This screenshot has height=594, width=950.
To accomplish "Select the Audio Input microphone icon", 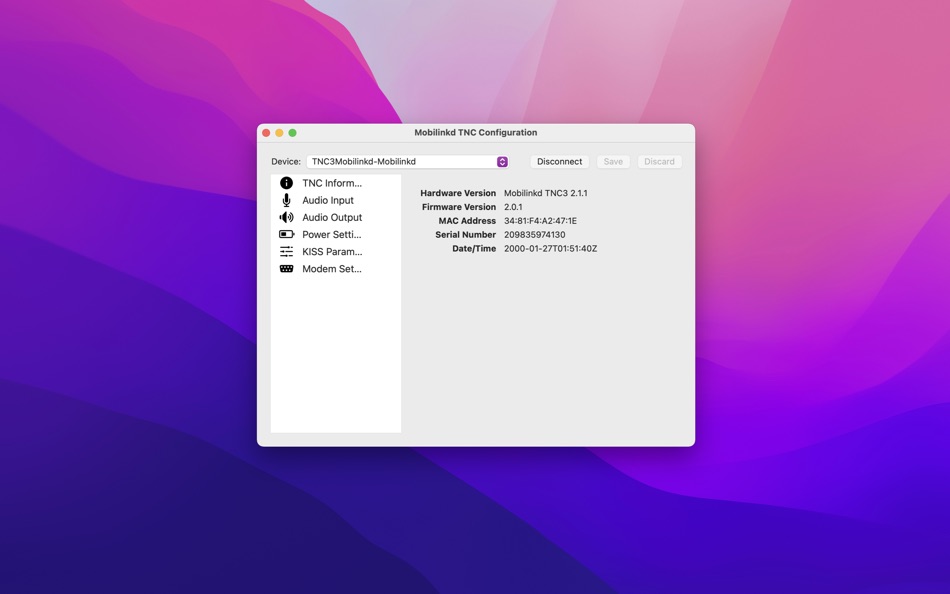I will pos(286,200).
